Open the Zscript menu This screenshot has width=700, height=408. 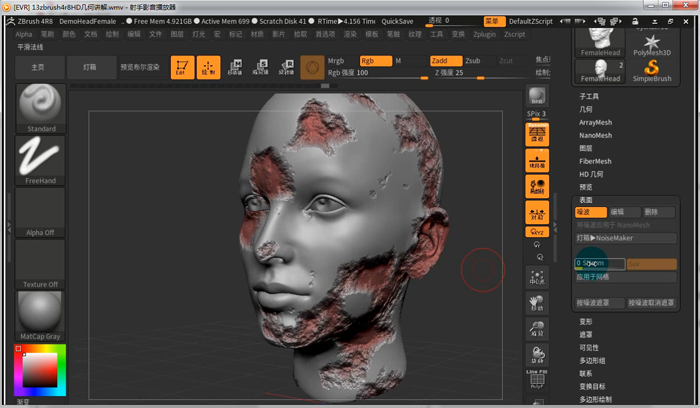pos(515,34)
